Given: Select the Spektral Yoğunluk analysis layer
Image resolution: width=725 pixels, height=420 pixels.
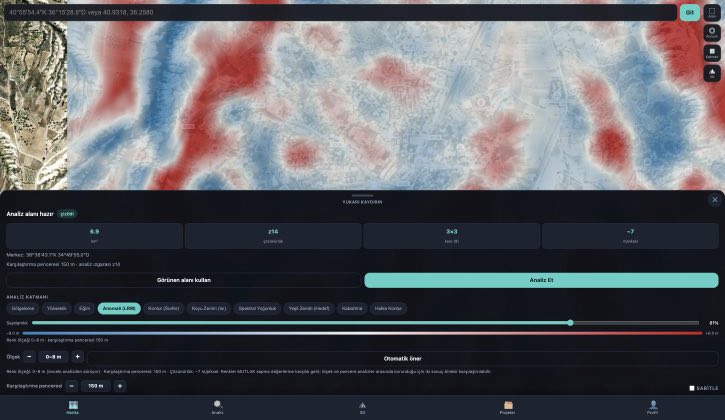Looking at the screenshot, I should [x=257, y=309].
